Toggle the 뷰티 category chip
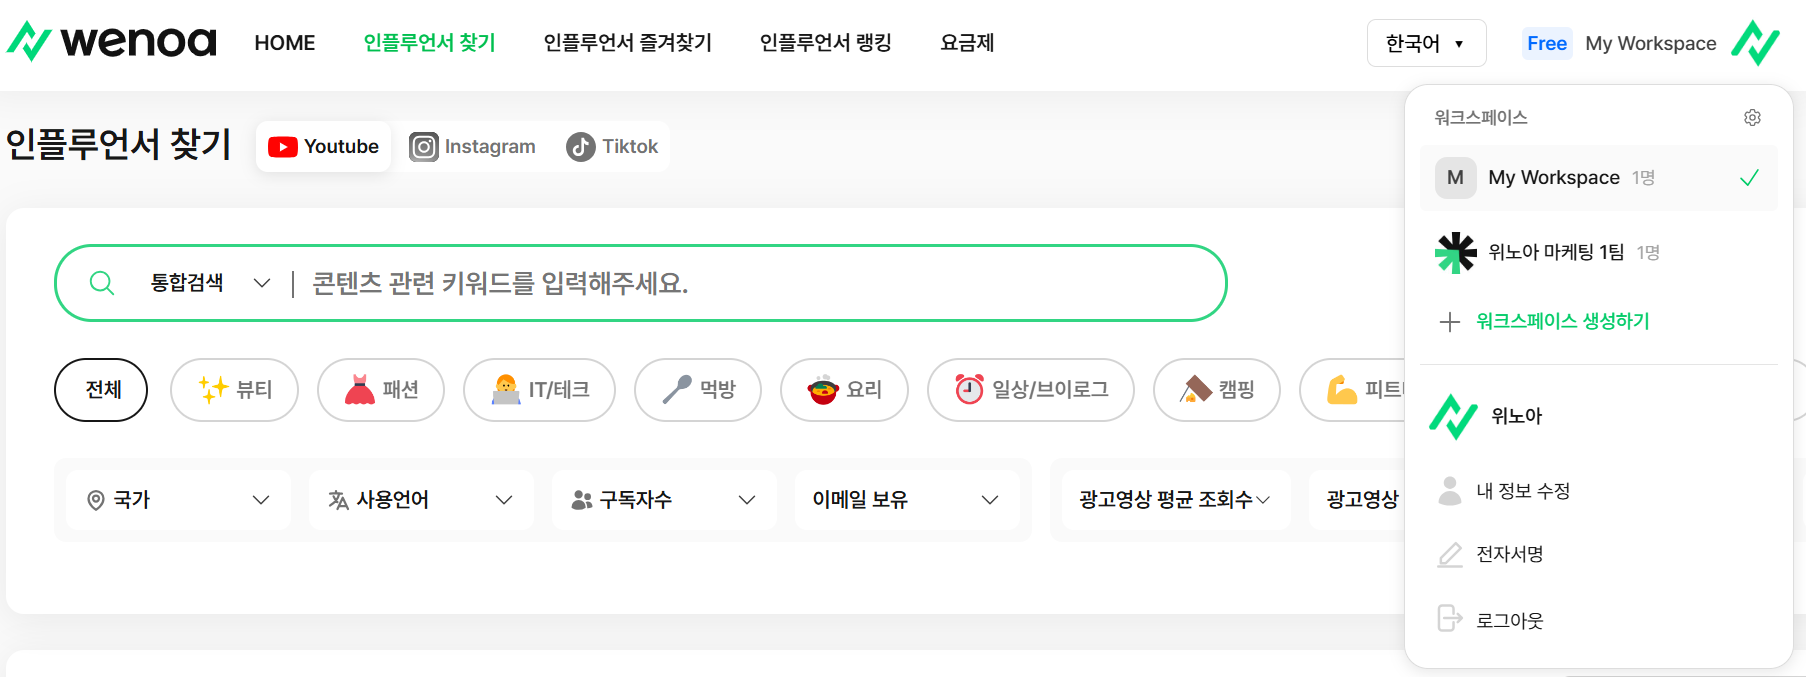Viewport: 1806px width, 677px height. pyautogui.click(x=234, y=390)
